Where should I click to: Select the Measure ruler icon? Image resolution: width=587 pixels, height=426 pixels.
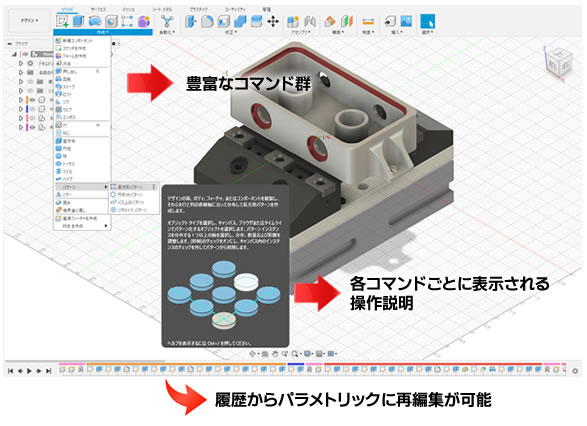(x=368, y=21)
